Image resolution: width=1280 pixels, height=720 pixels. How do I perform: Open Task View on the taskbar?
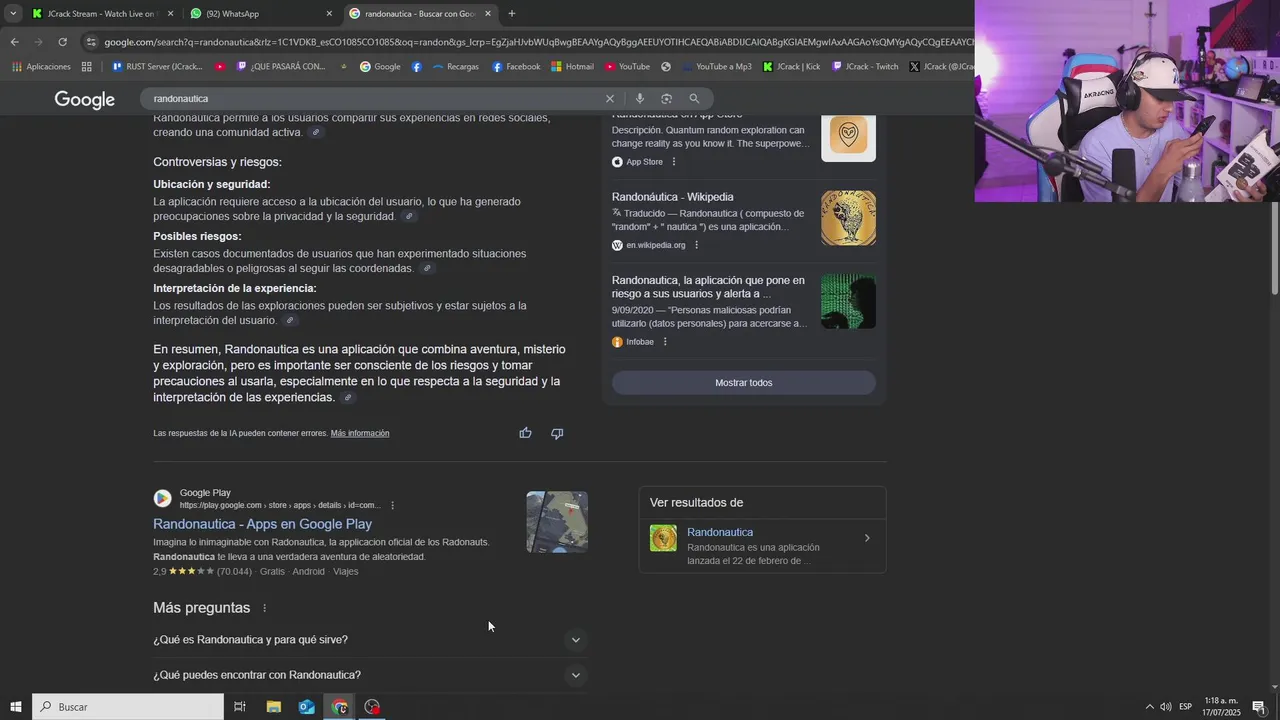click(x=240, y=707)
